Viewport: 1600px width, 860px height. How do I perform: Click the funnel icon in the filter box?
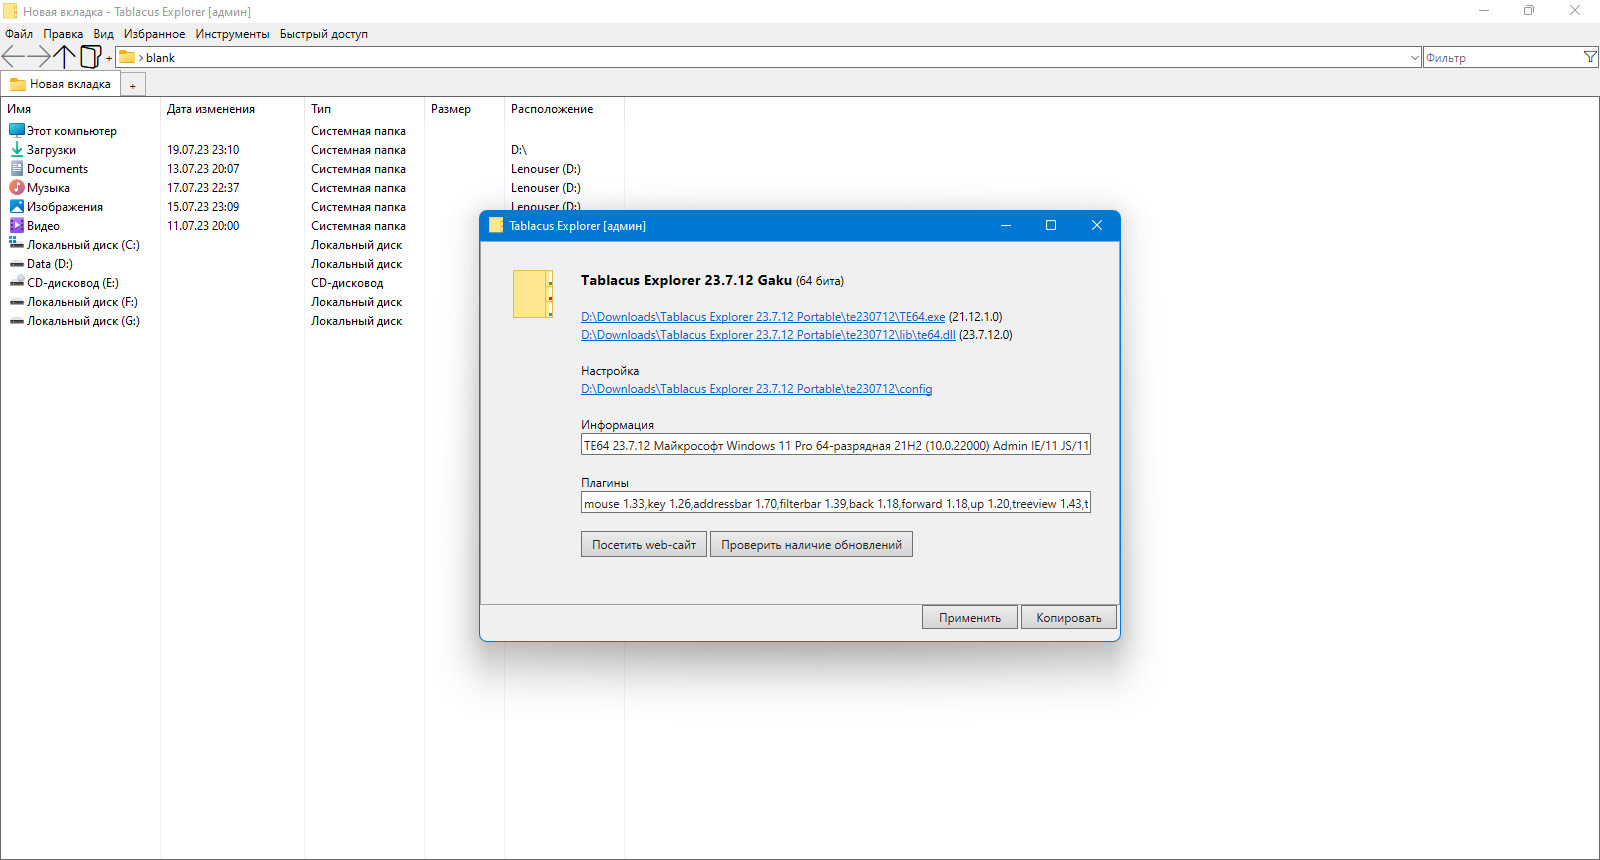pos(1590,57)
